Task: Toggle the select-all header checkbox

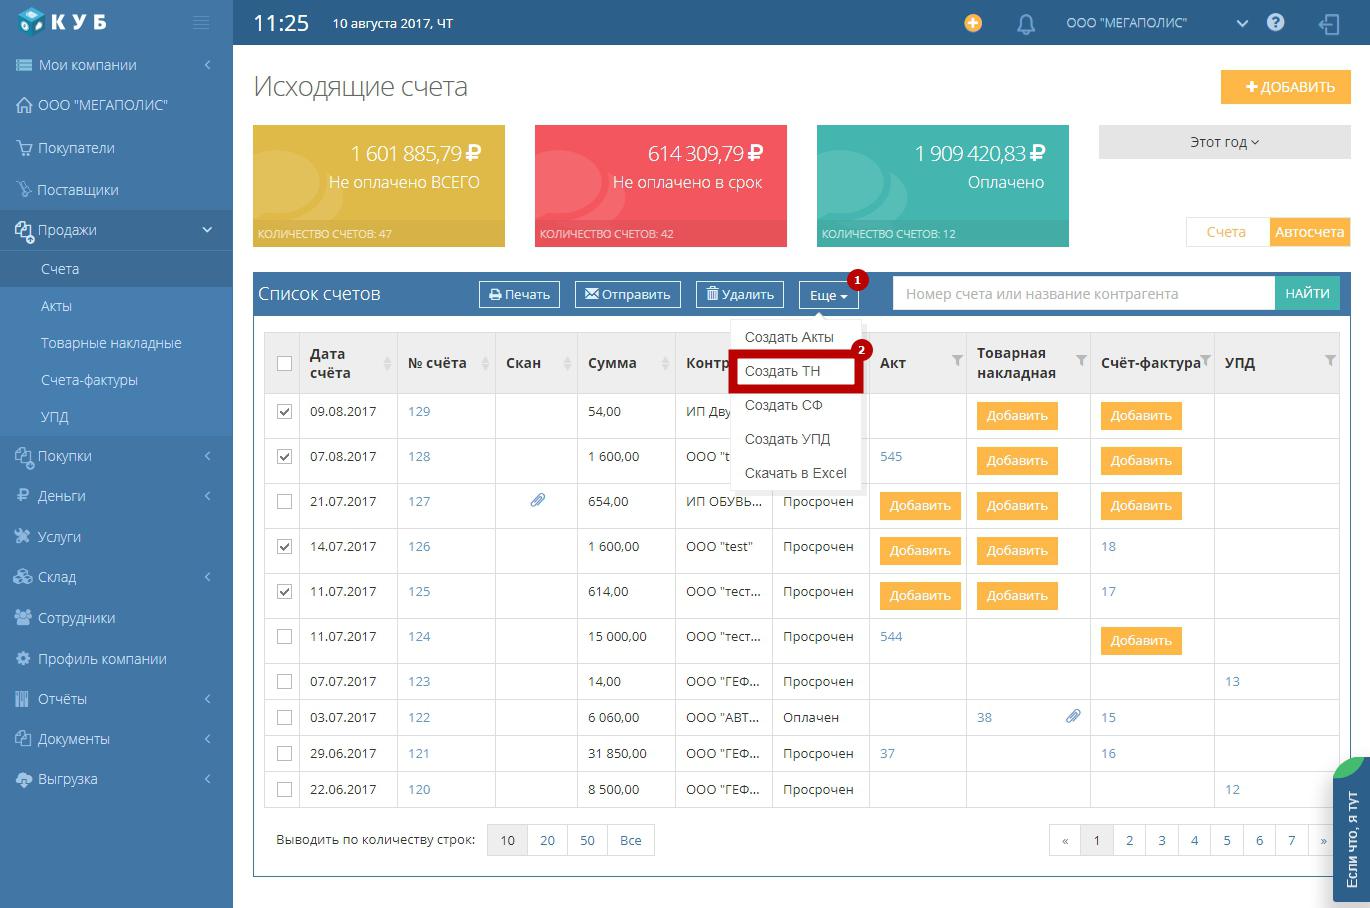Action: (x=284, y=363)
